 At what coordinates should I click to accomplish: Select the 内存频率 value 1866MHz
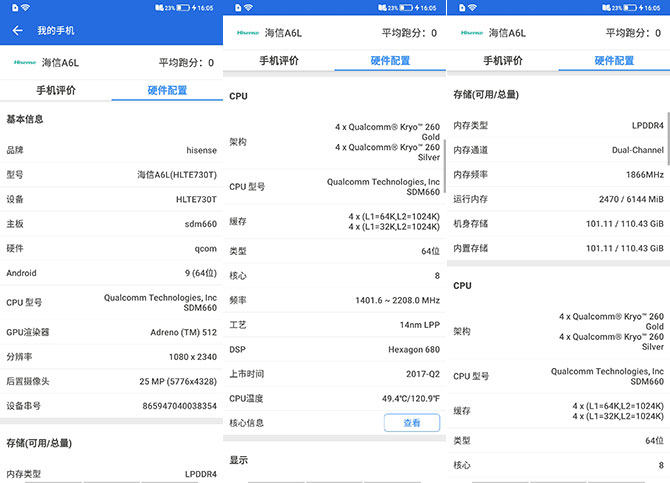click(x=645, y=174)
